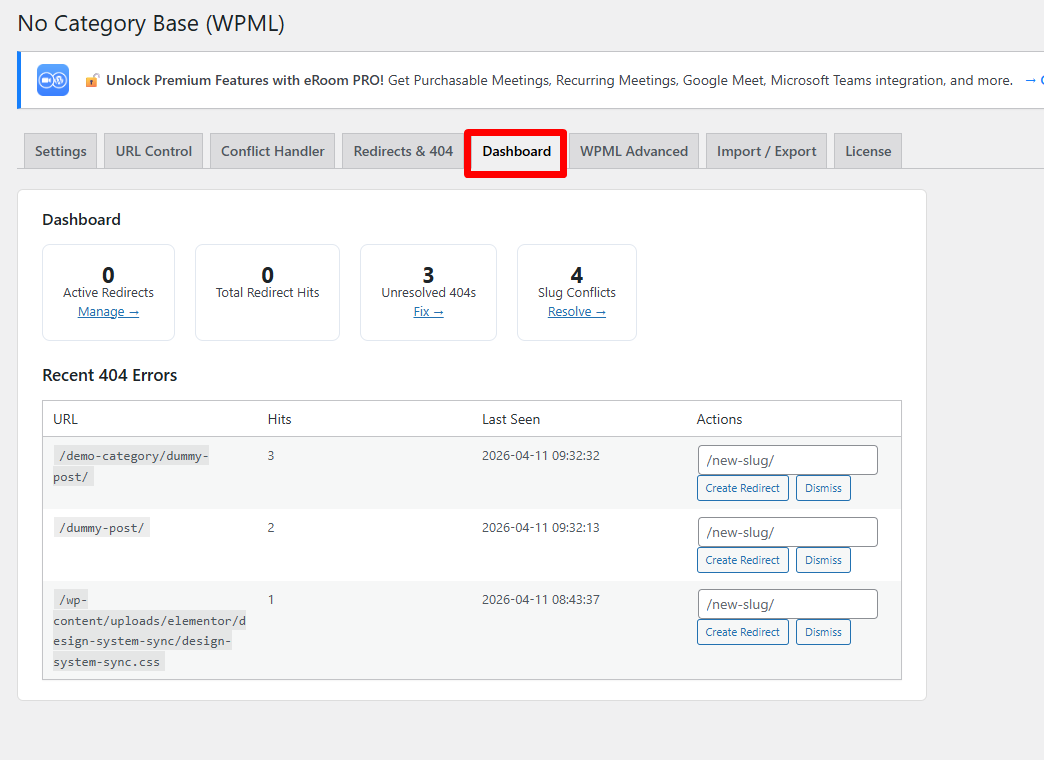Open the Conflict Handler tab
This screenshot has height=760, width=1044.
[272, 151]
